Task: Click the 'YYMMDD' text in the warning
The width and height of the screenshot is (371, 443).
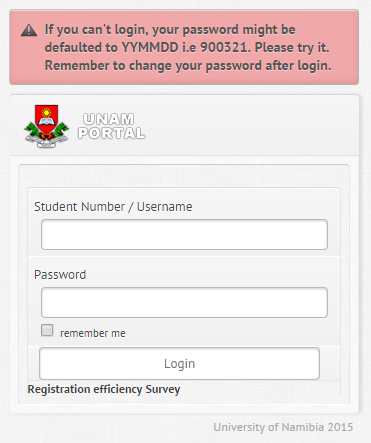Action: click(x=150, y=47)
